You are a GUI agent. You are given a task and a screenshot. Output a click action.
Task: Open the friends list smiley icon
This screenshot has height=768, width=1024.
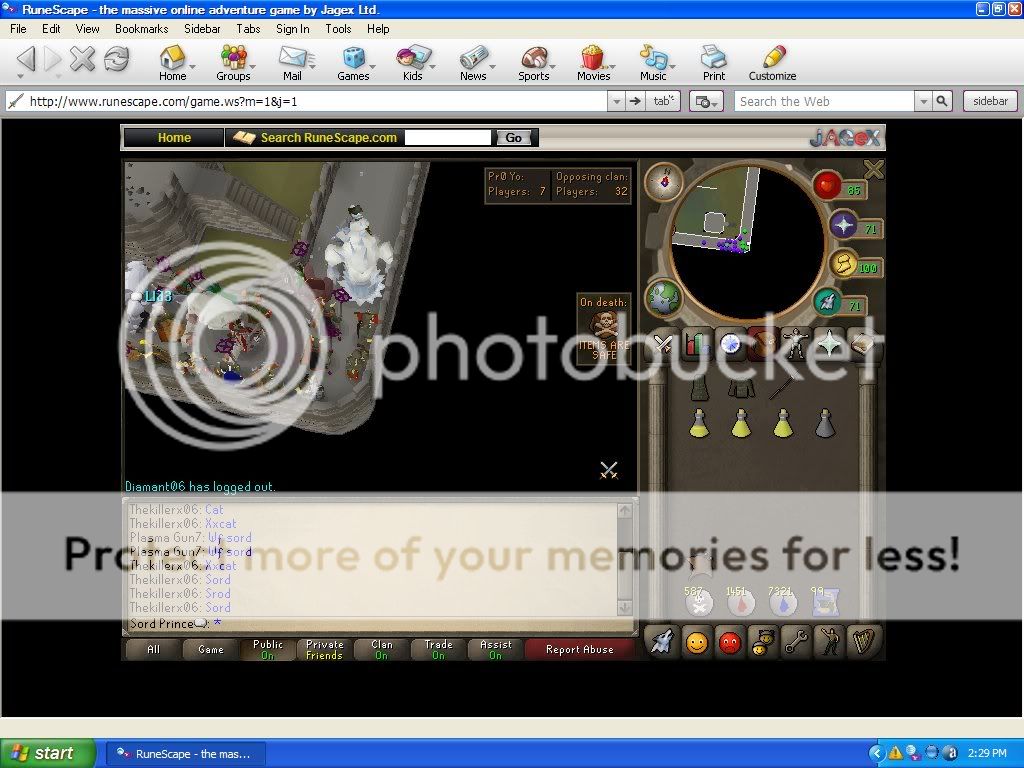coord(696,642)
